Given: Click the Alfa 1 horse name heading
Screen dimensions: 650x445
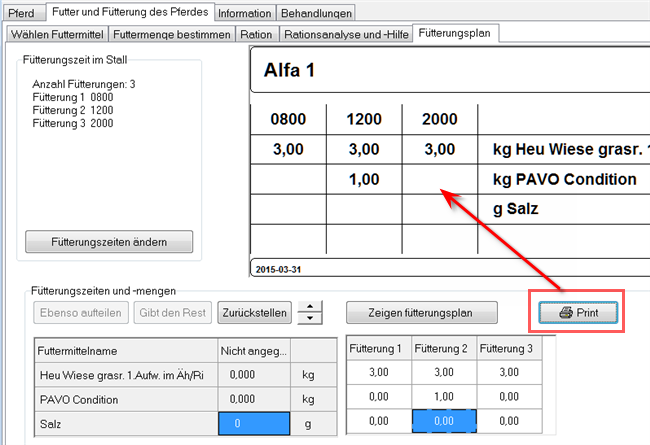Looking at the screenshot, I should coord(289,70).
